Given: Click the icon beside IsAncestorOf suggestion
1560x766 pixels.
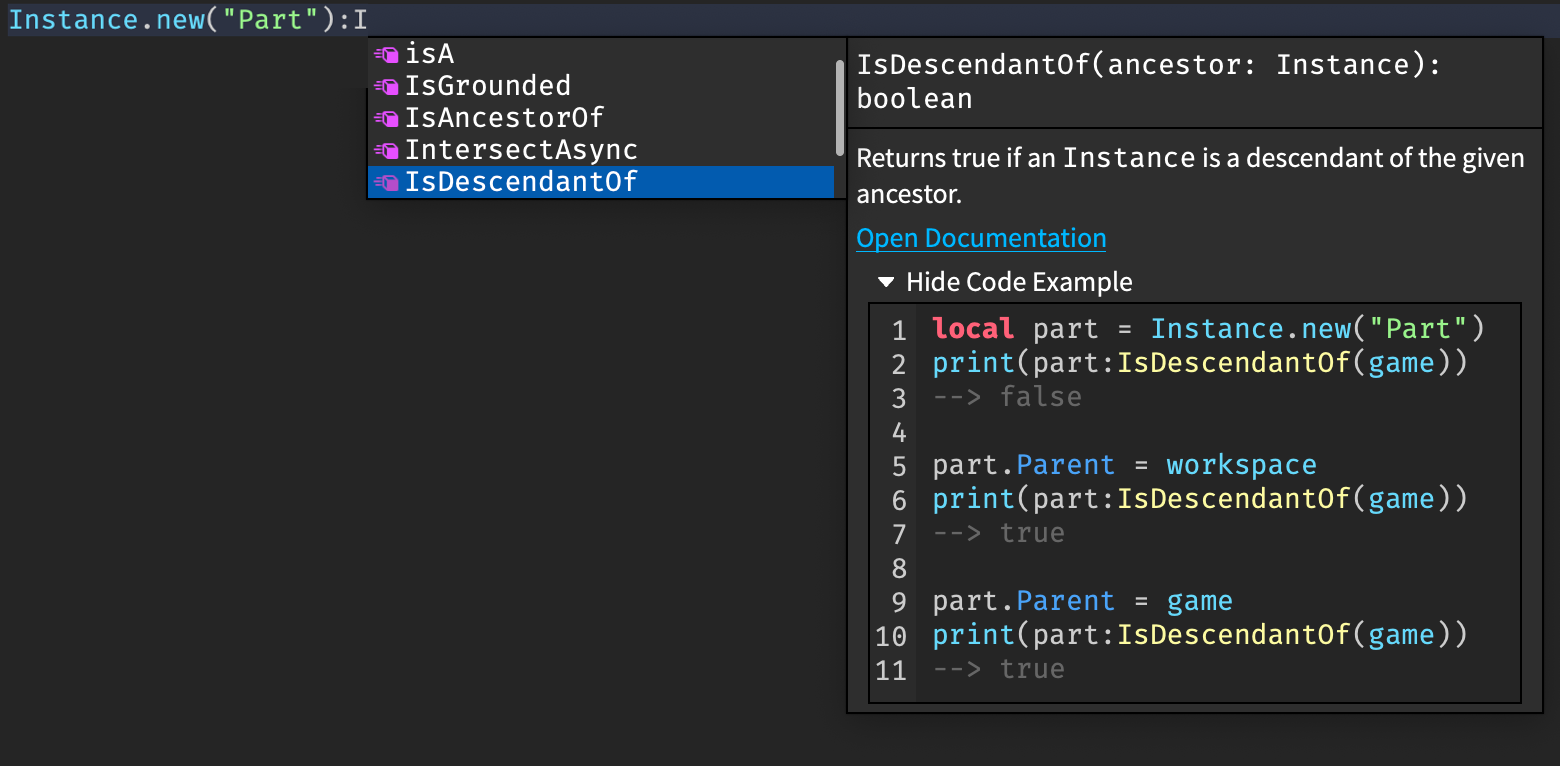Looking at the screenshot, I should [x=386, y=118].
